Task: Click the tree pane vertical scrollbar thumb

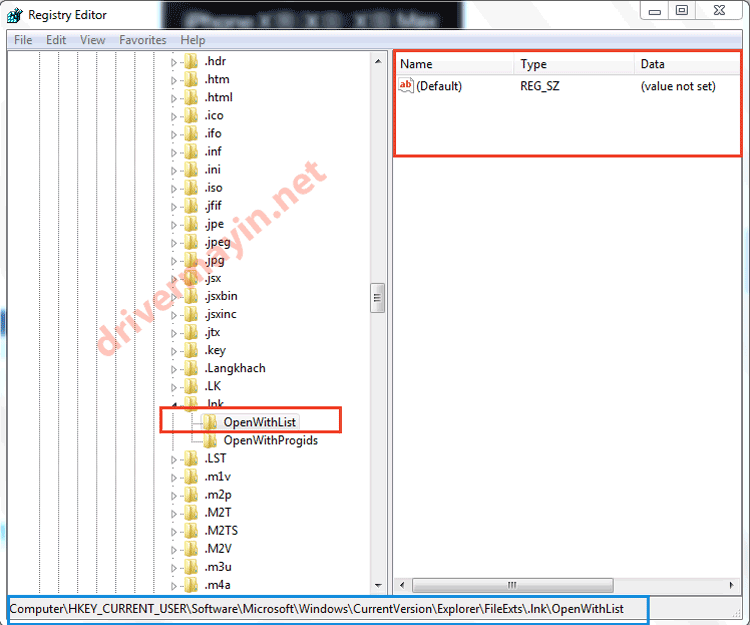Action: pos(377,298)
